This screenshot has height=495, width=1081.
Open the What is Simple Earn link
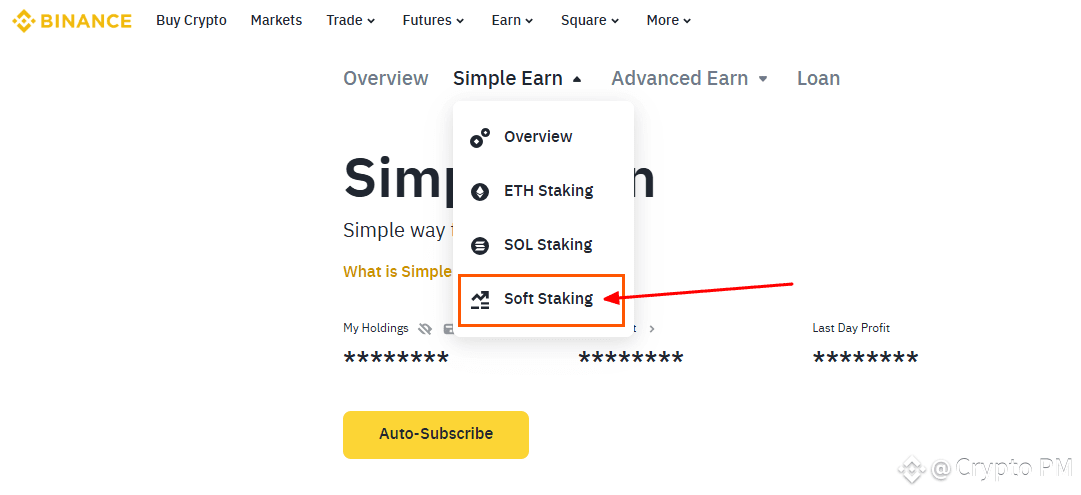coord(397,272)
